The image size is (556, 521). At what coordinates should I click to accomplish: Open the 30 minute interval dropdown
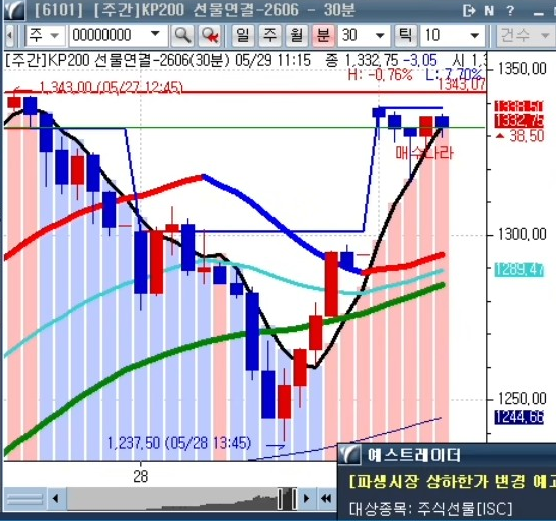pyautogui.click(x=364, y=35)
